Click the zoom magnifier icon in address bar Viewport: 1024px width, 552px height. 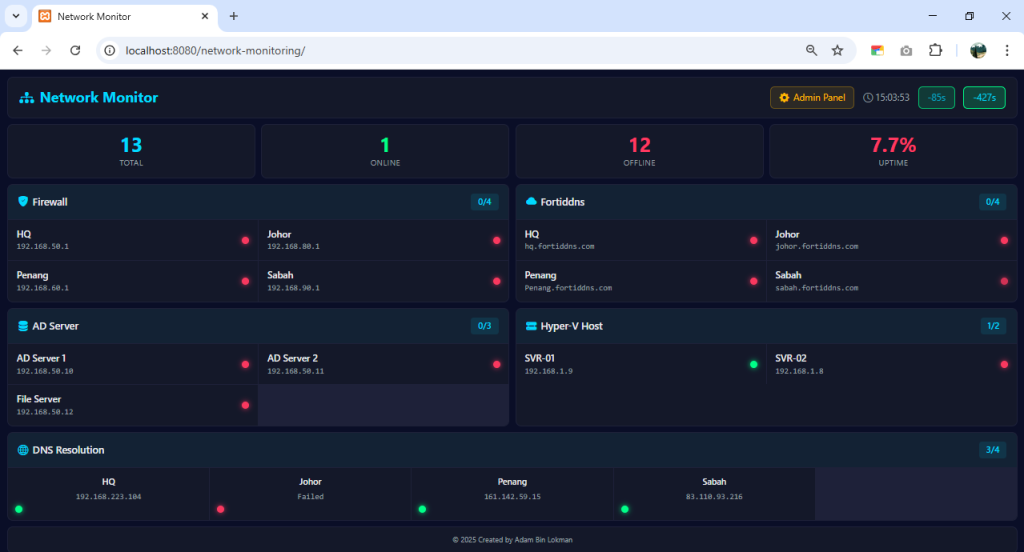pyautogui.click(x=811, y=50)
